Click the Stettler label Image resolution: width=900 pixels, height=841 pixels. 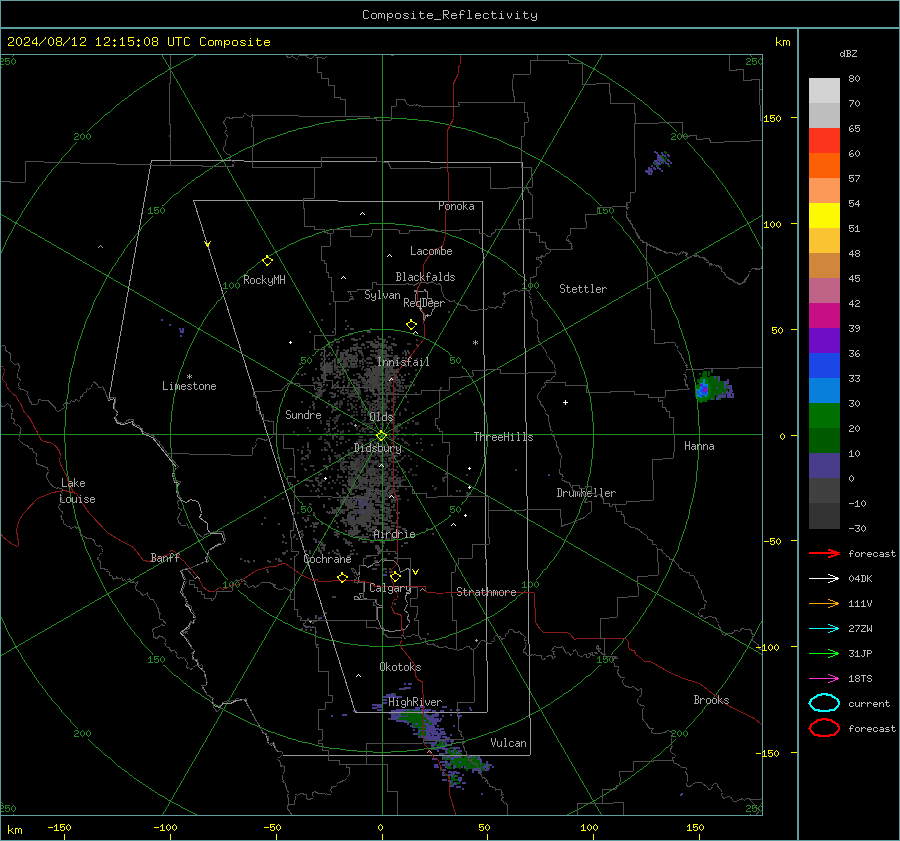click(583, 289)
